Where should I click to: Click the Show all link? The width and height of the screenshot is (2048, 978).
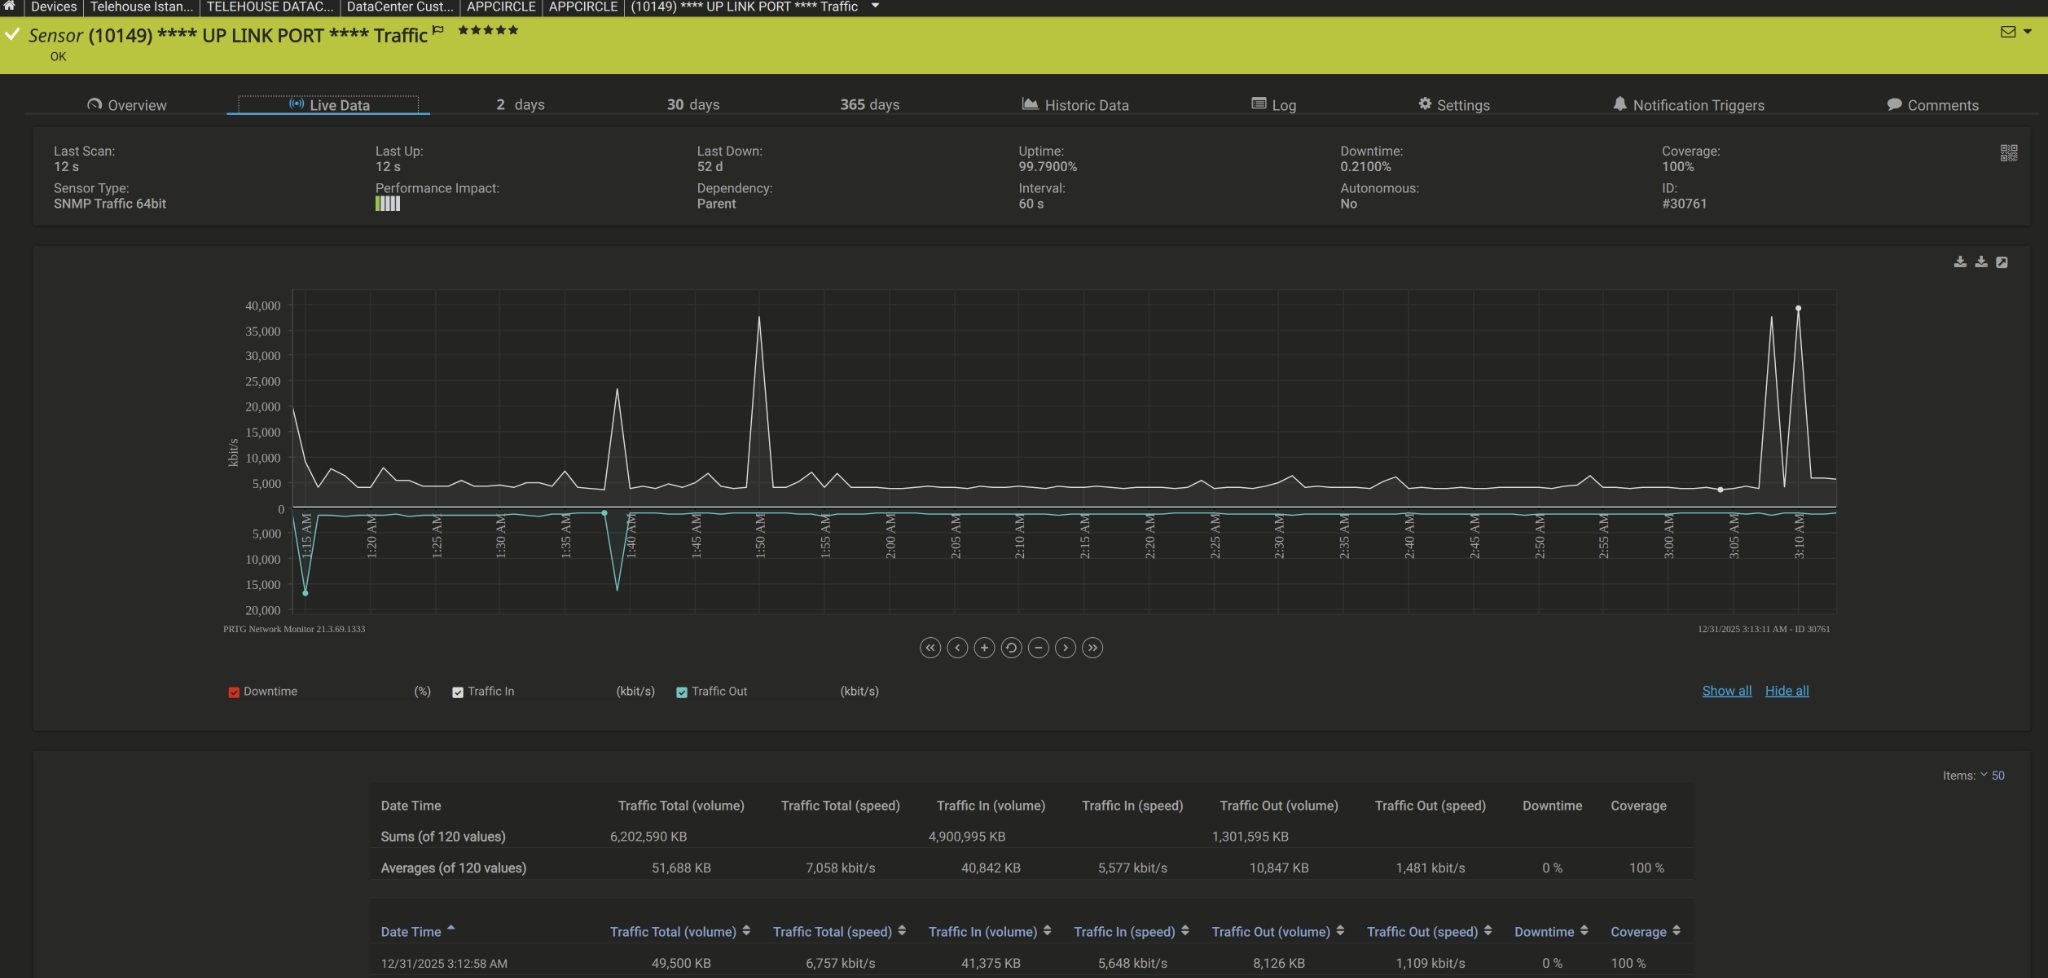tap(1727, 691)
